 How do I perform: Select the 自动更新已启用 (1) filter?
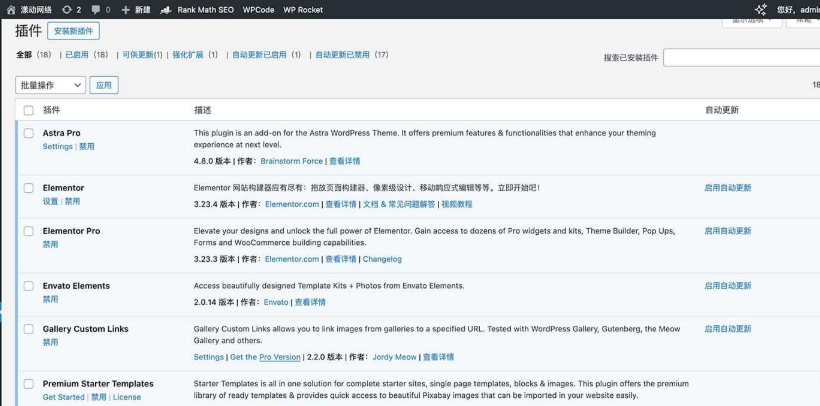[267, 54]
